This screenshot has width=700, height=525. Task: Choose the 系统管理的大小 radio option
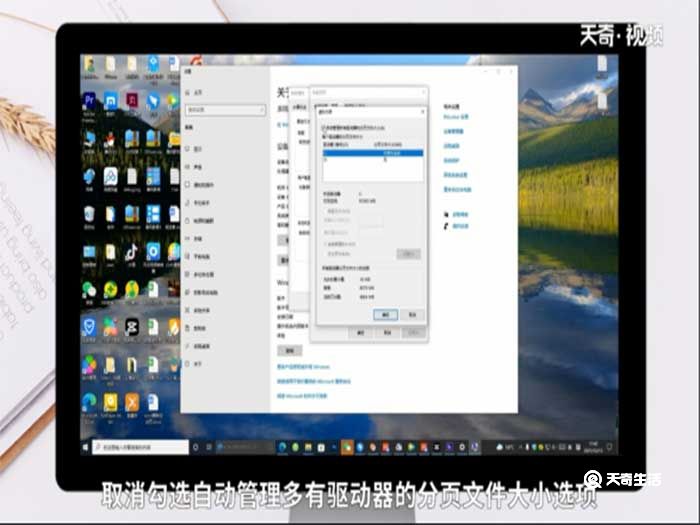click(x=322, y=243)
